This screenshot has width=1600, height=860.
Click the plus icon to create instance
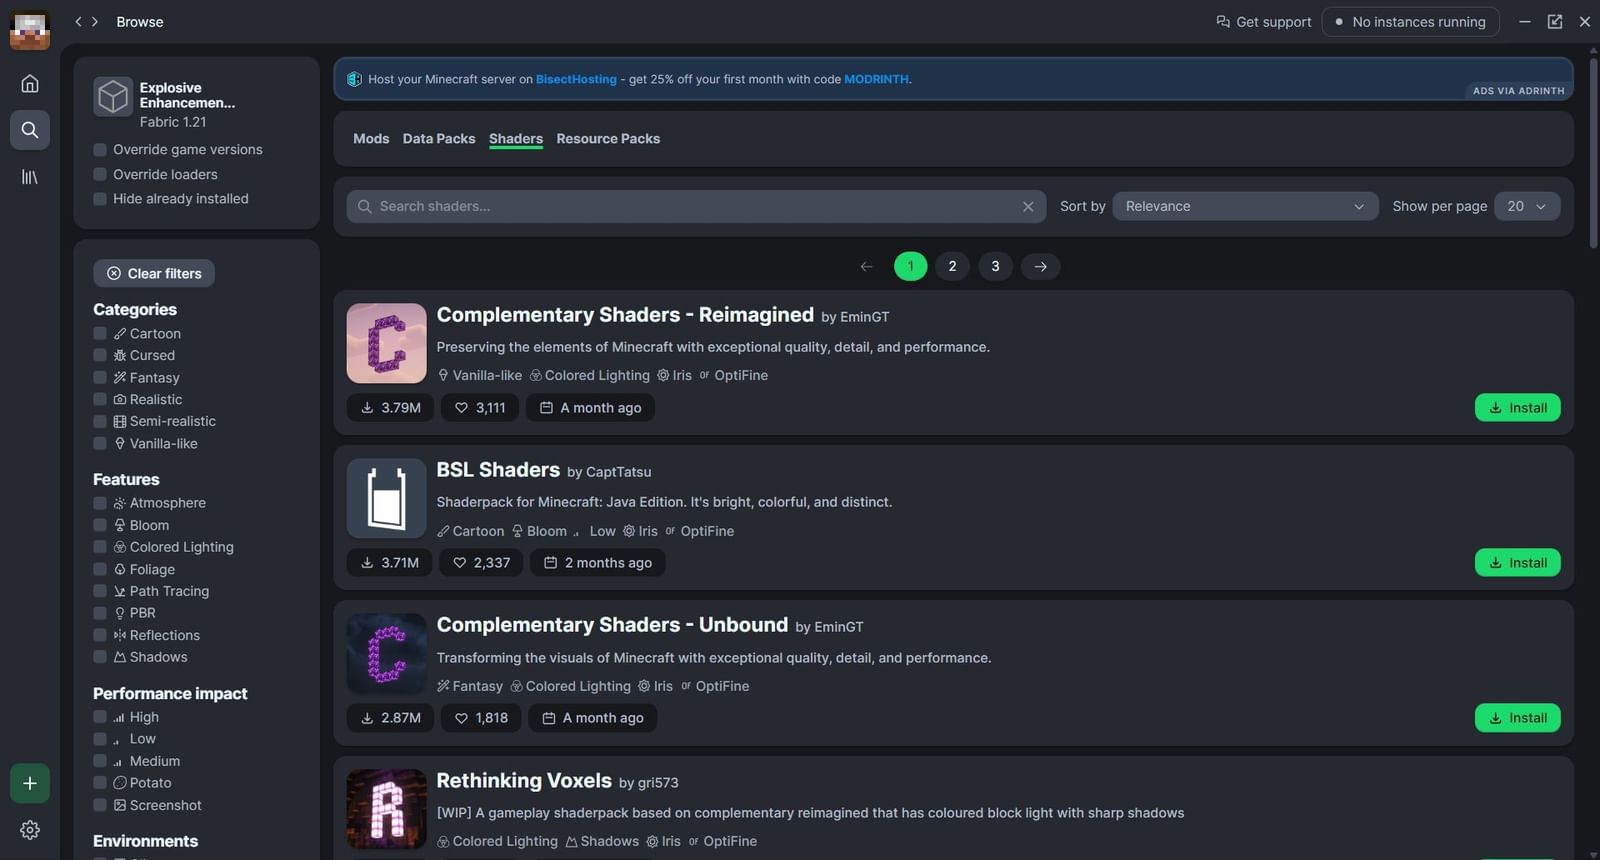30,783
